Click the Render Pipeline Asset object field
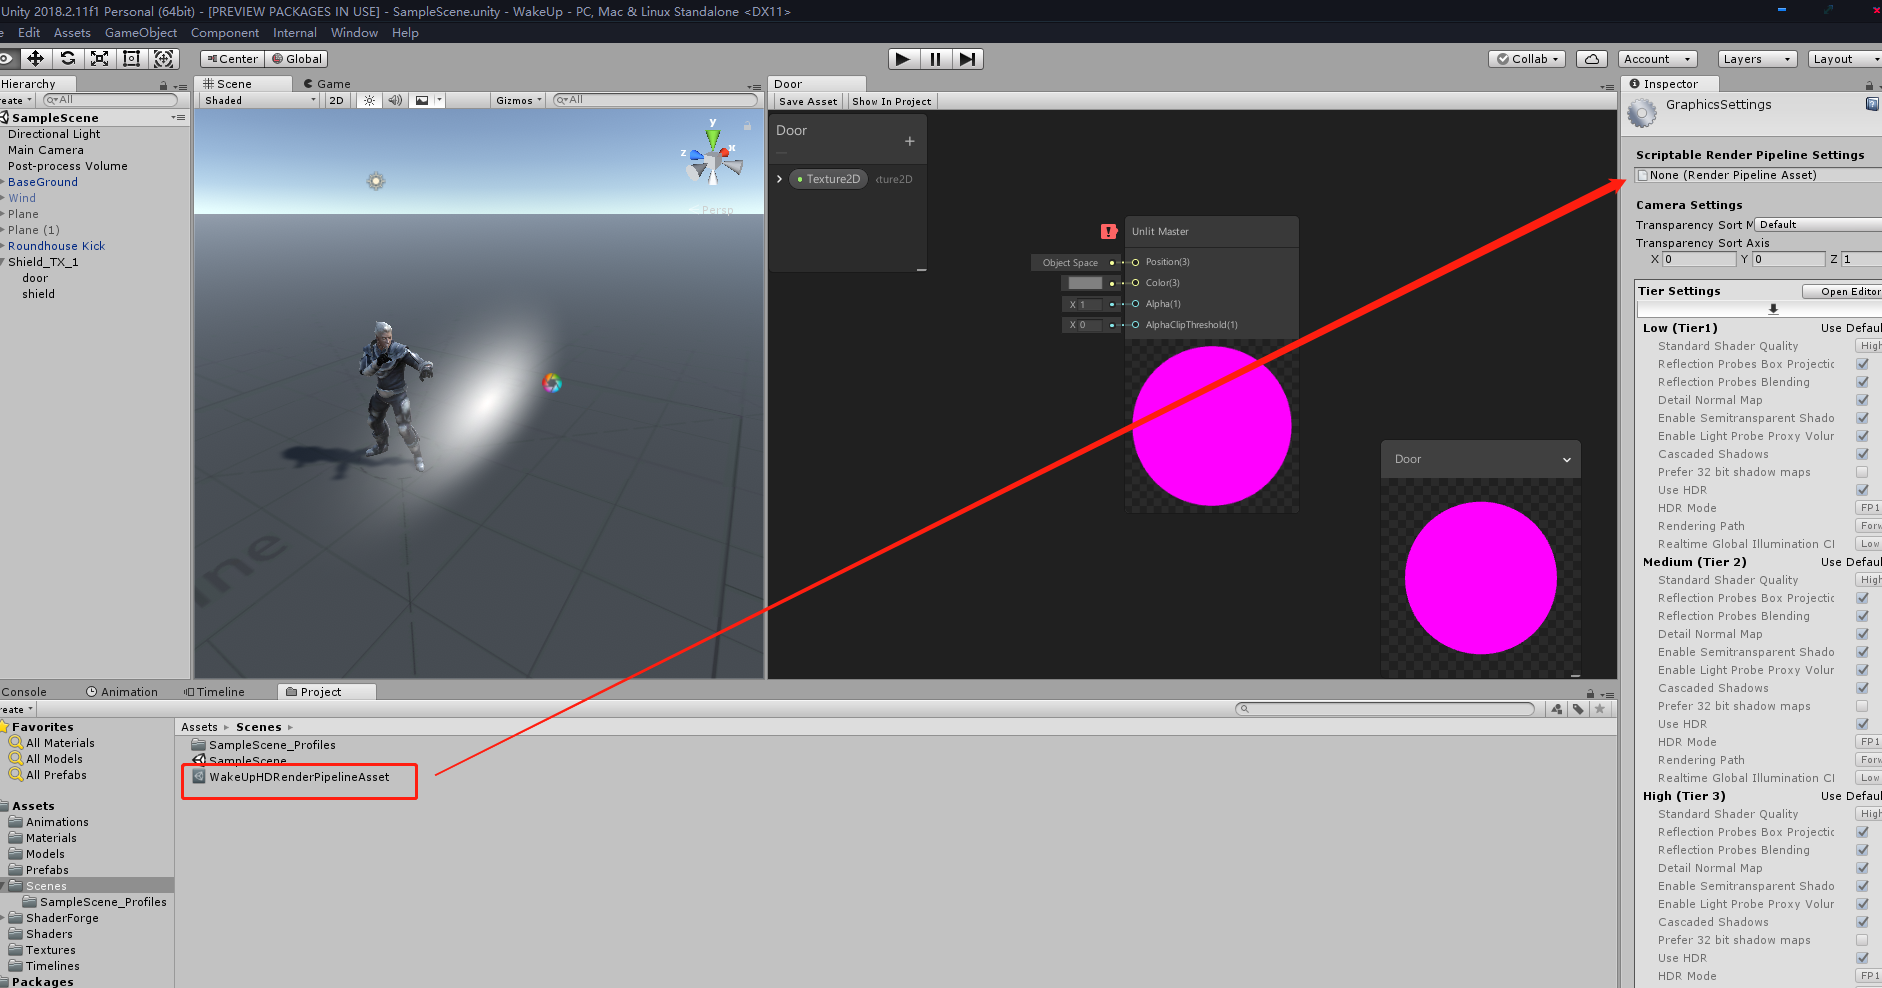This screenshot has width=1882, height=988. 1759,175
